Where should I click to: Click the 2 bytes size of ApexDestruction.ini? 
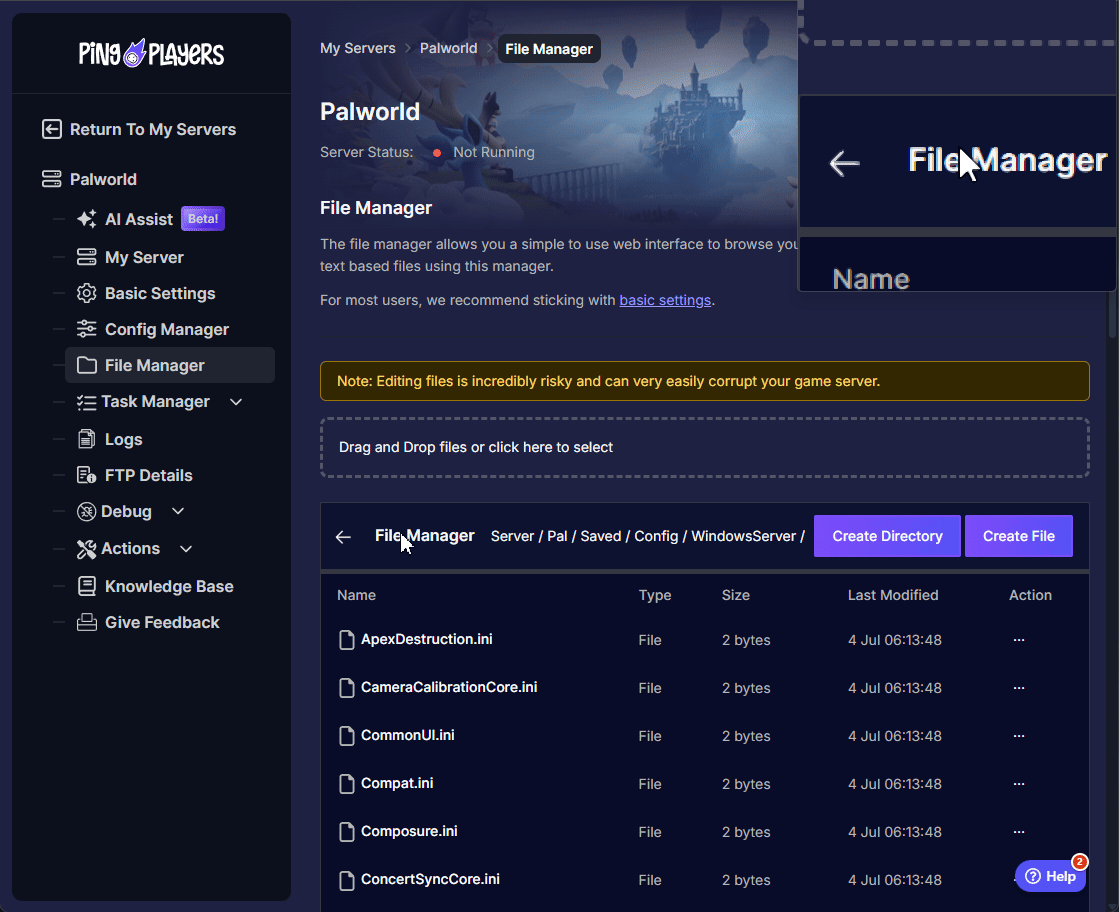tap(746, 640)
